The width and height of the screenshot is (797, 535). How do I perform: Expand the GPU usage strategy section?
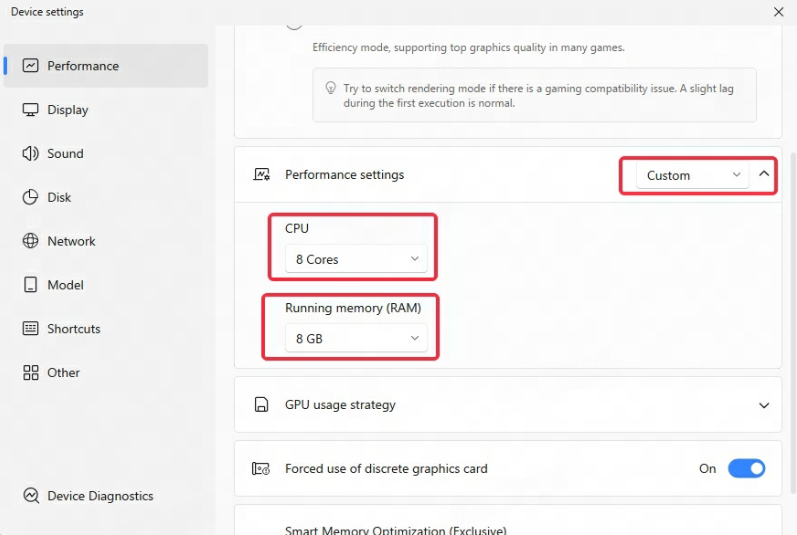pos(763,405)
